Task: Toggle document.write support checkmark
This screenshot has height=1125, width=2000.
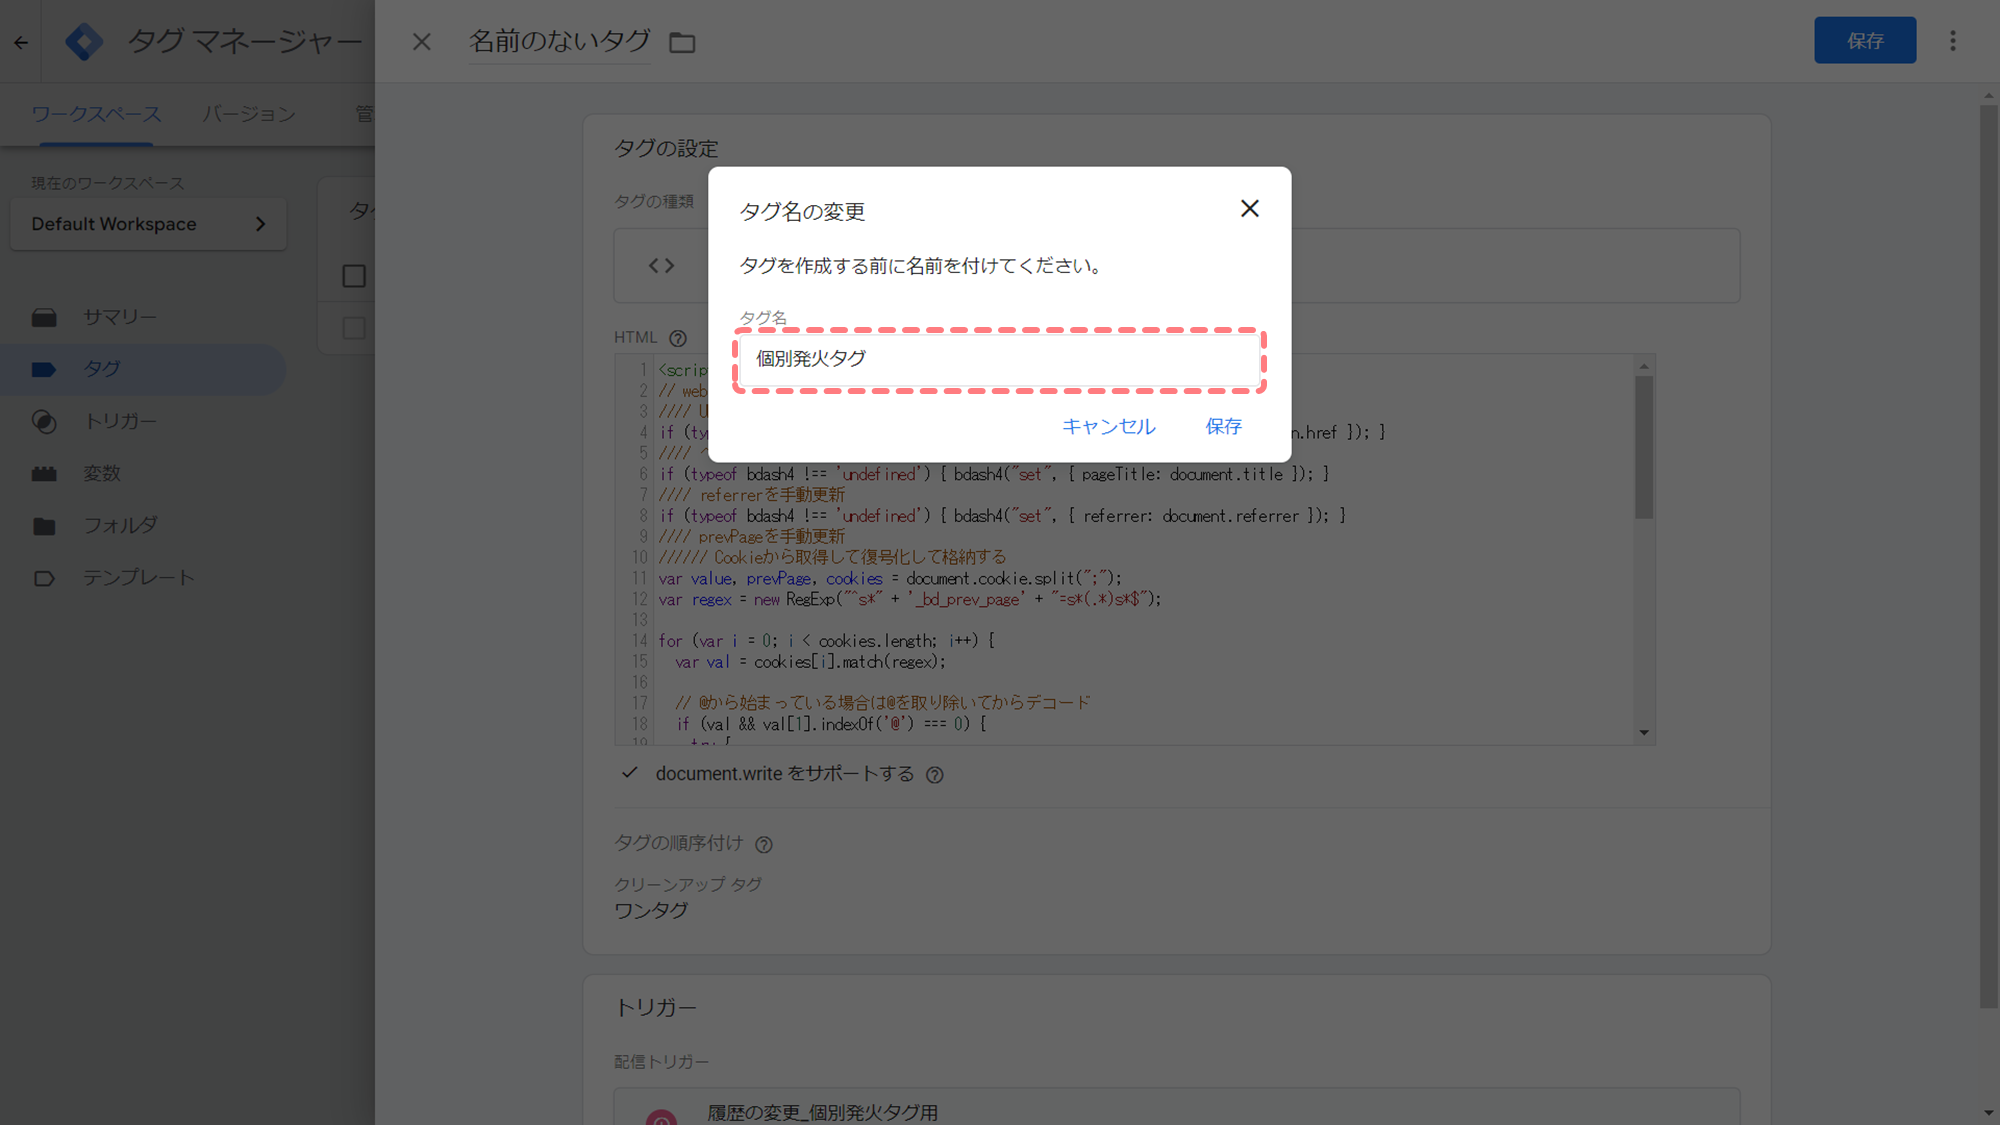Action: tap(629, 773)
